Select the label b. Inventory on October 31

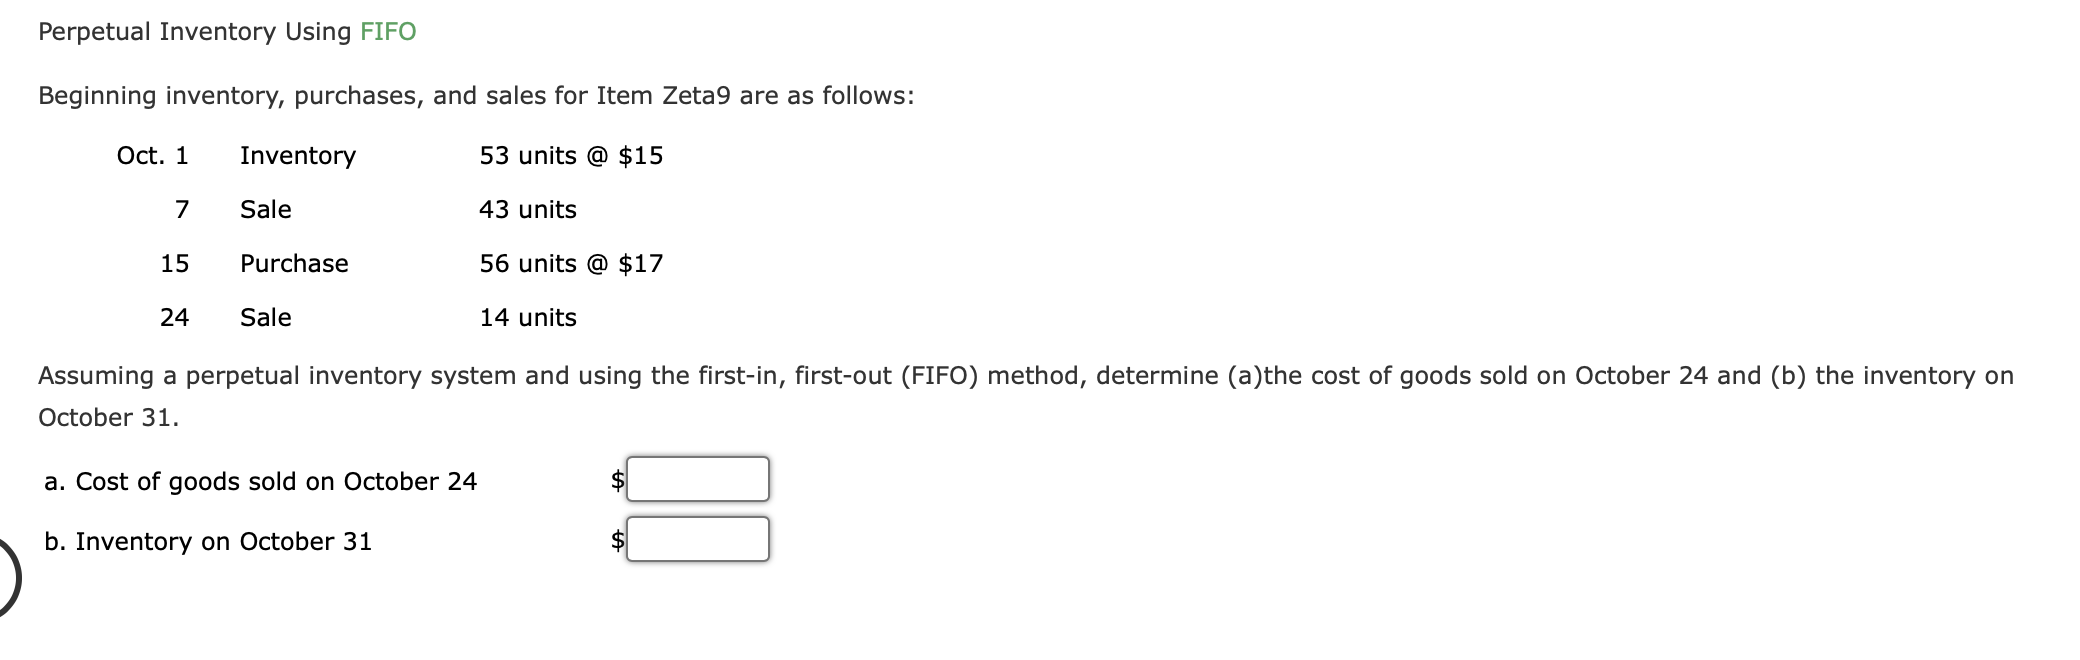pyautogui.click(x=208, y=541)
